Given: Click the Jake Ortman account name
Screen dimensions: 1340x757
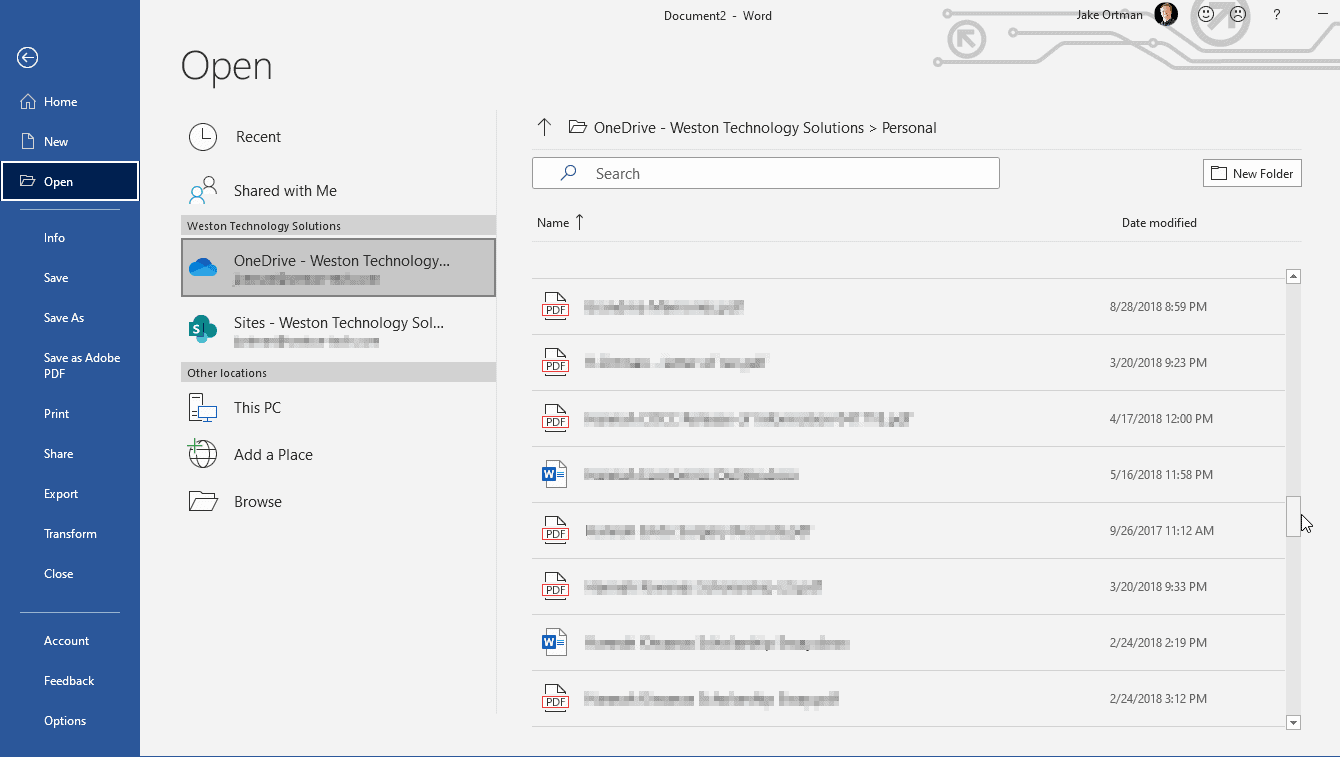Looking at the screenshot, I should click(x=1109, y=15).
